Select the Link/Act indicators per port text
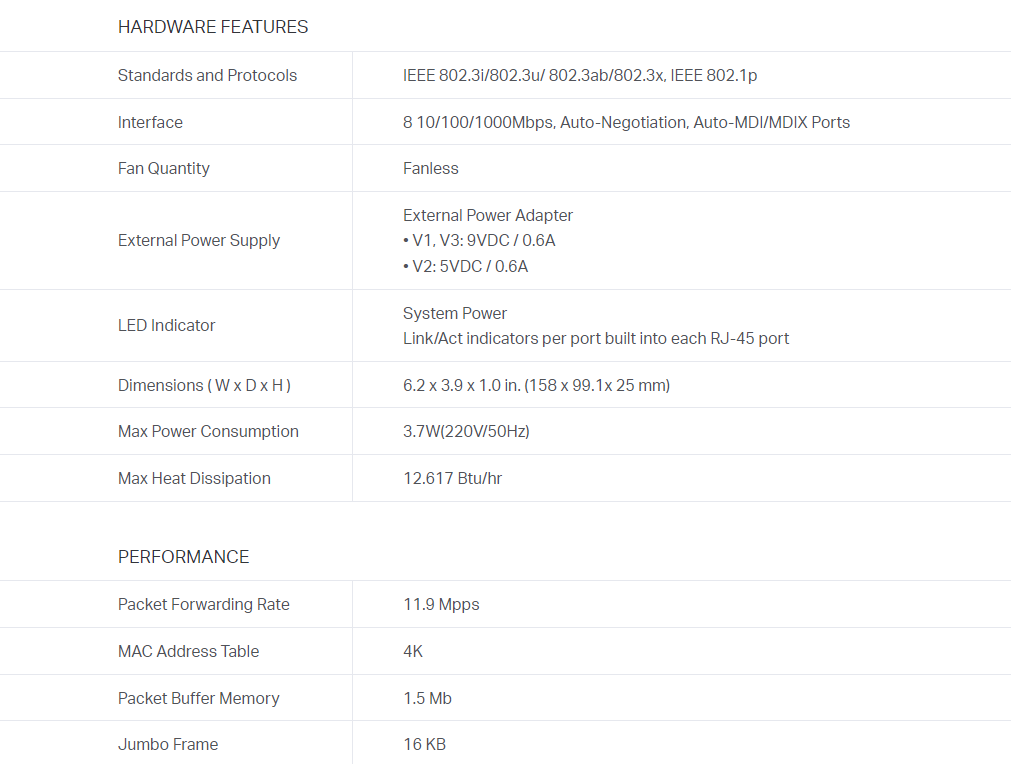Screen dimensions: 1016x764 coord(595,339)
